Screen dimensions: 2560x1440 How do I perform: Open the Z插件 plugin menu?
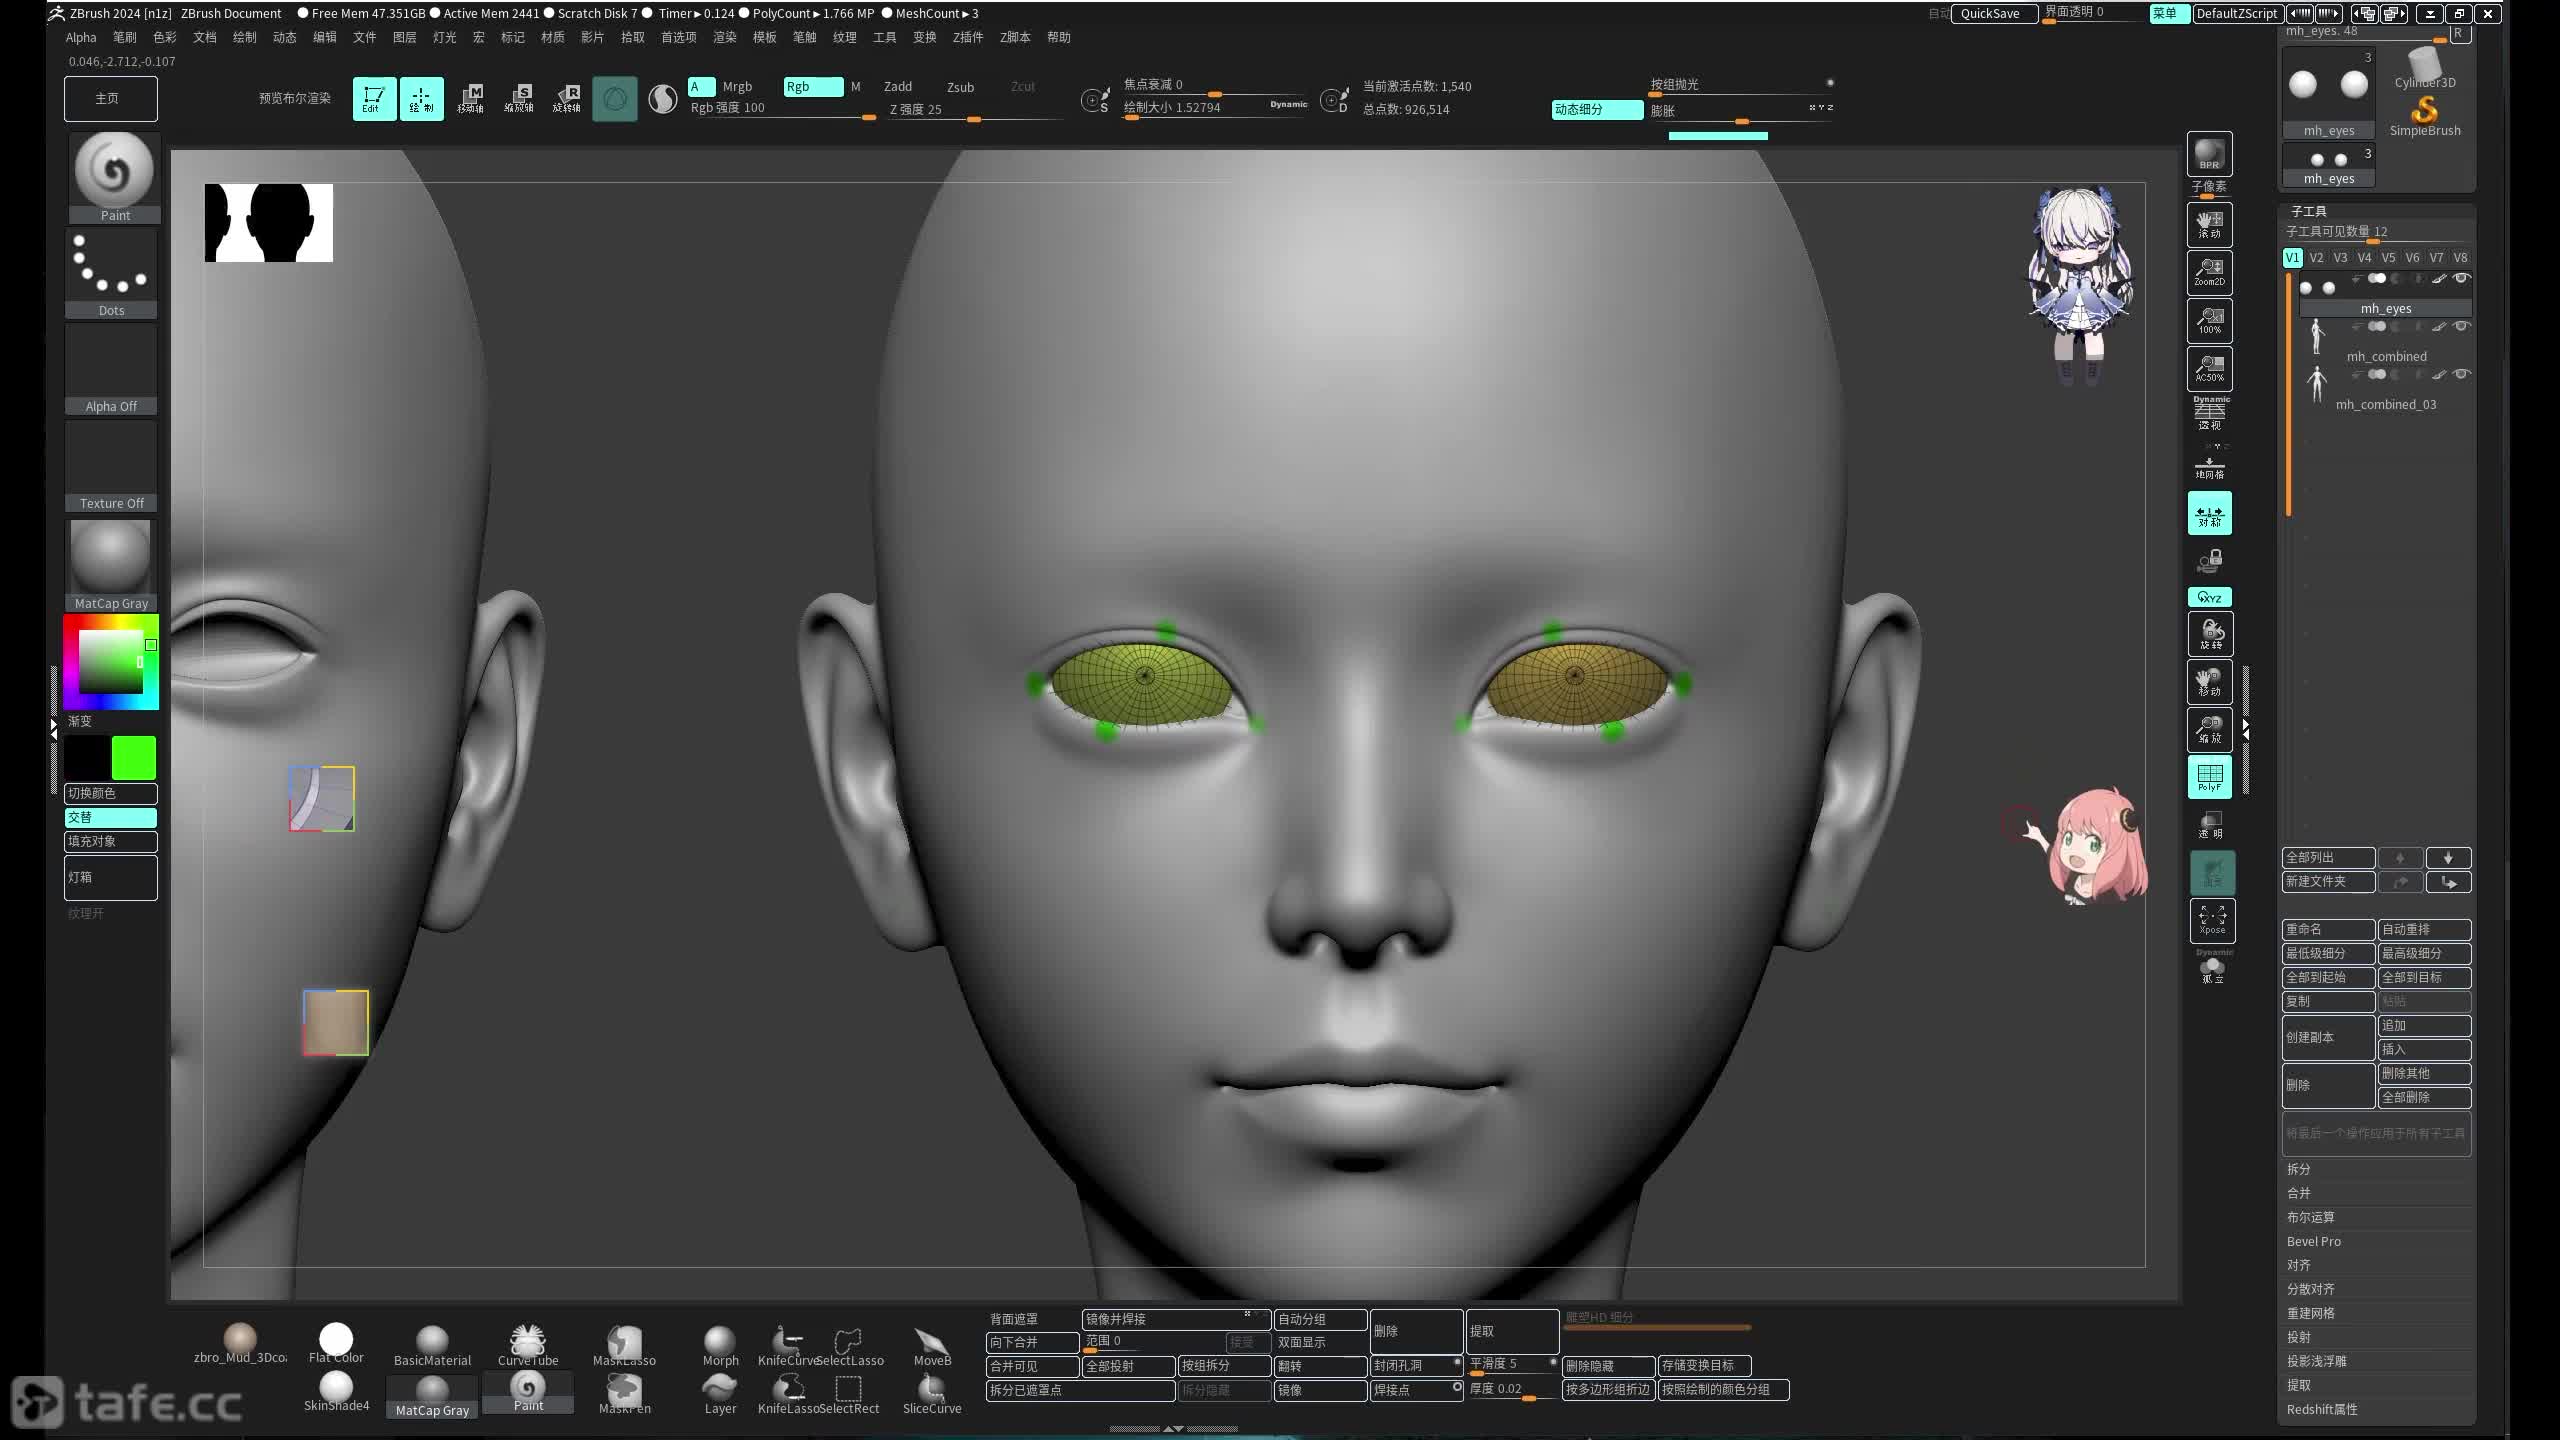967,37
